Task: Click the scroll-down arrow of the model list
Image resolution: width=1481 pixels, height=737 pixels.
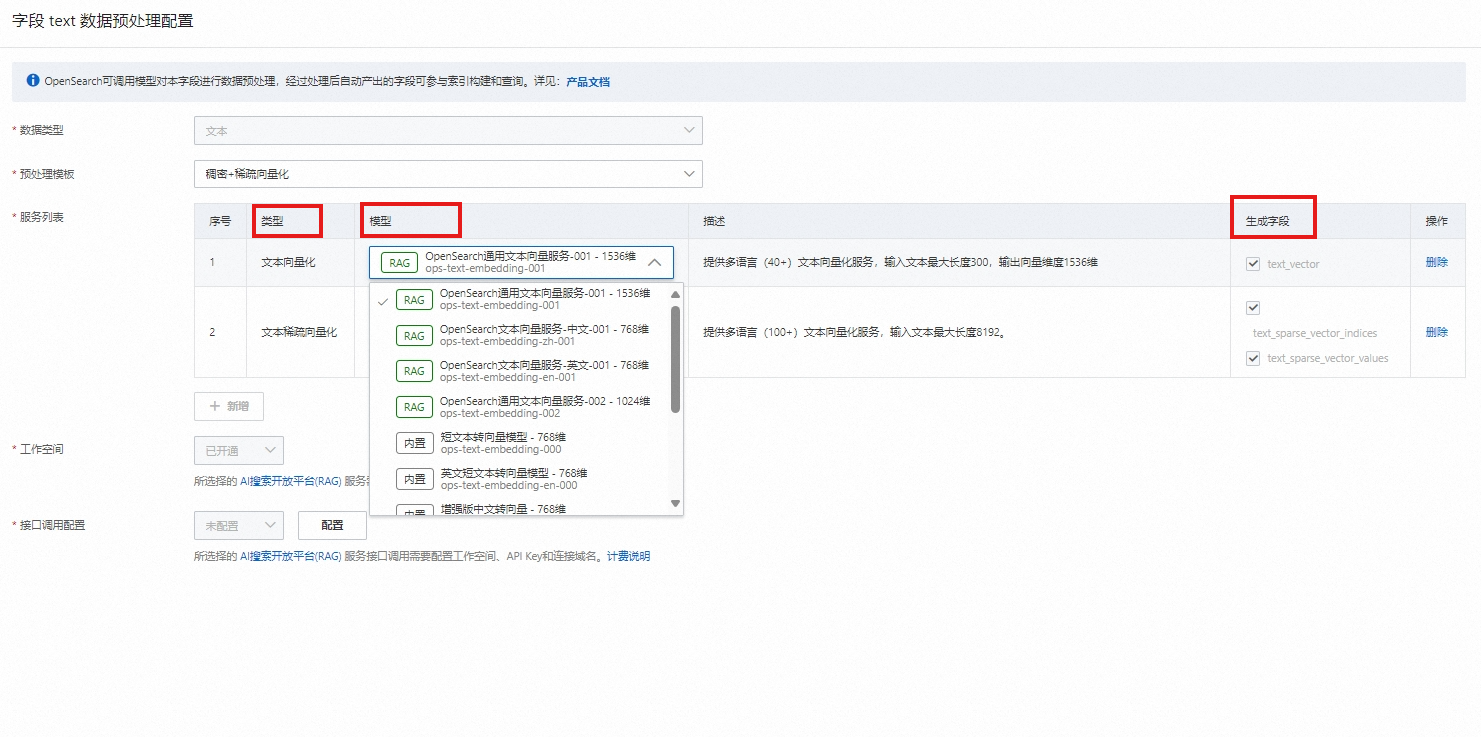Action: click(x=675, y=503)
